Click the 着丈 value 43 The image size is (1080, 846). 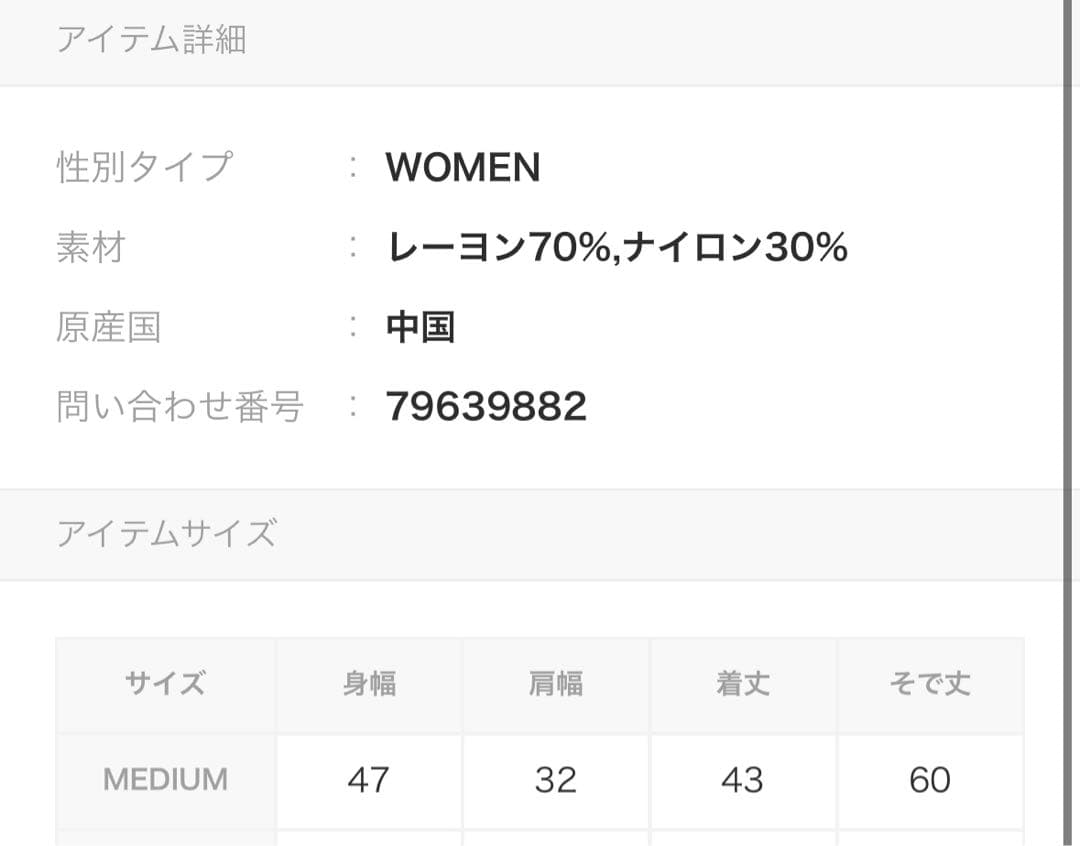click(x=743, y=781)
